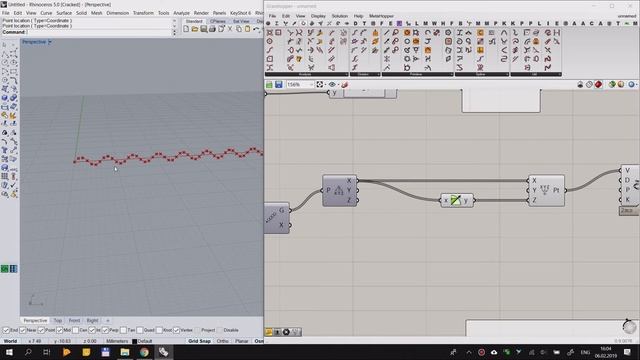The image size is (640, 360).
Task: Click Paste icon in Rhino Standard toolbar
Action: point(247,29)
